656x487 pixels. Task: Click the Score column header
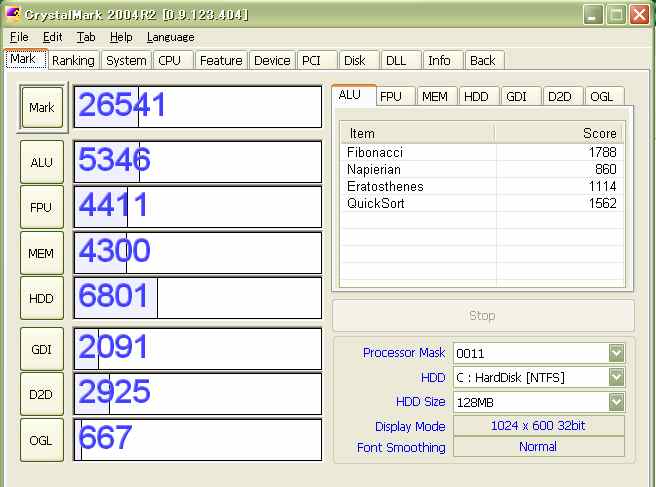pos(558,133)
